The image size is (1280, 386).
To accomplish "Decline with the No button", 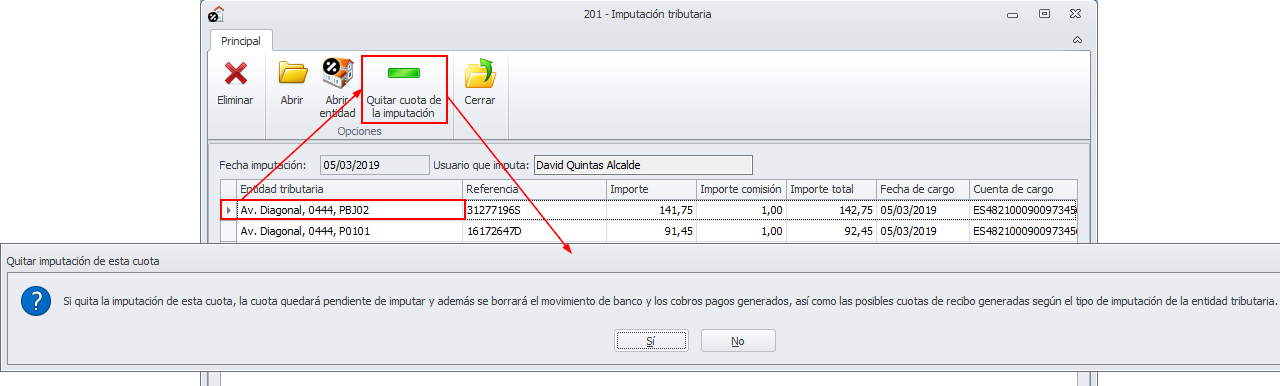I will pos(738,341).
